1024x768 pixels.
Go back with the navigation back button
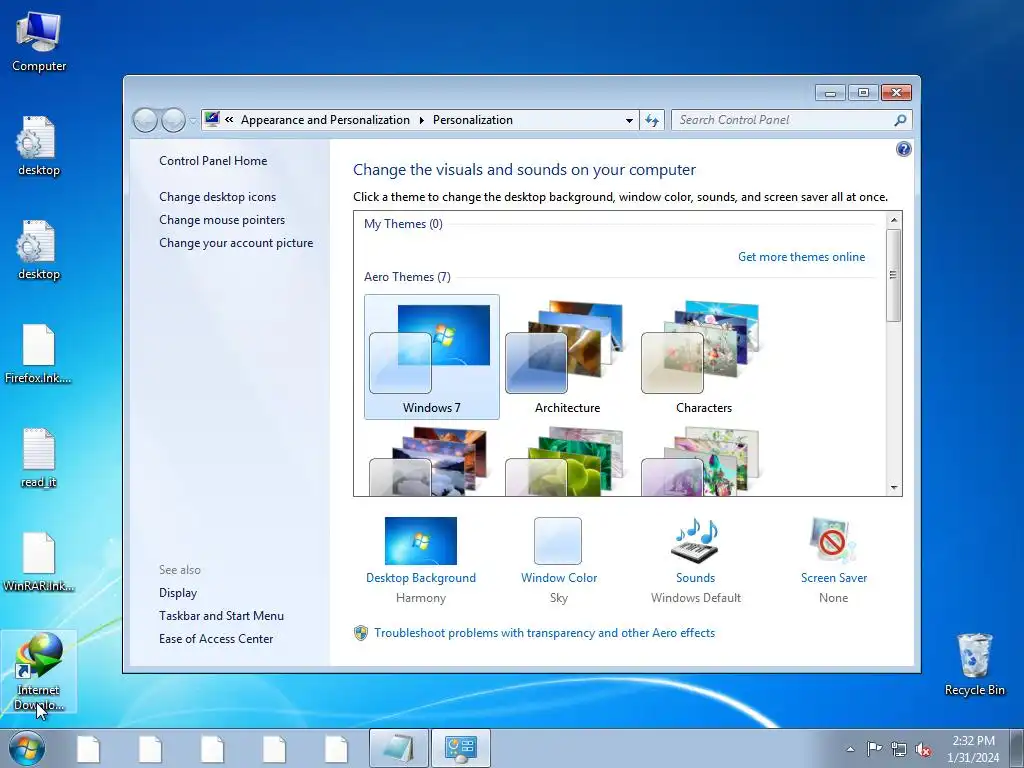(x=145, y=120)
